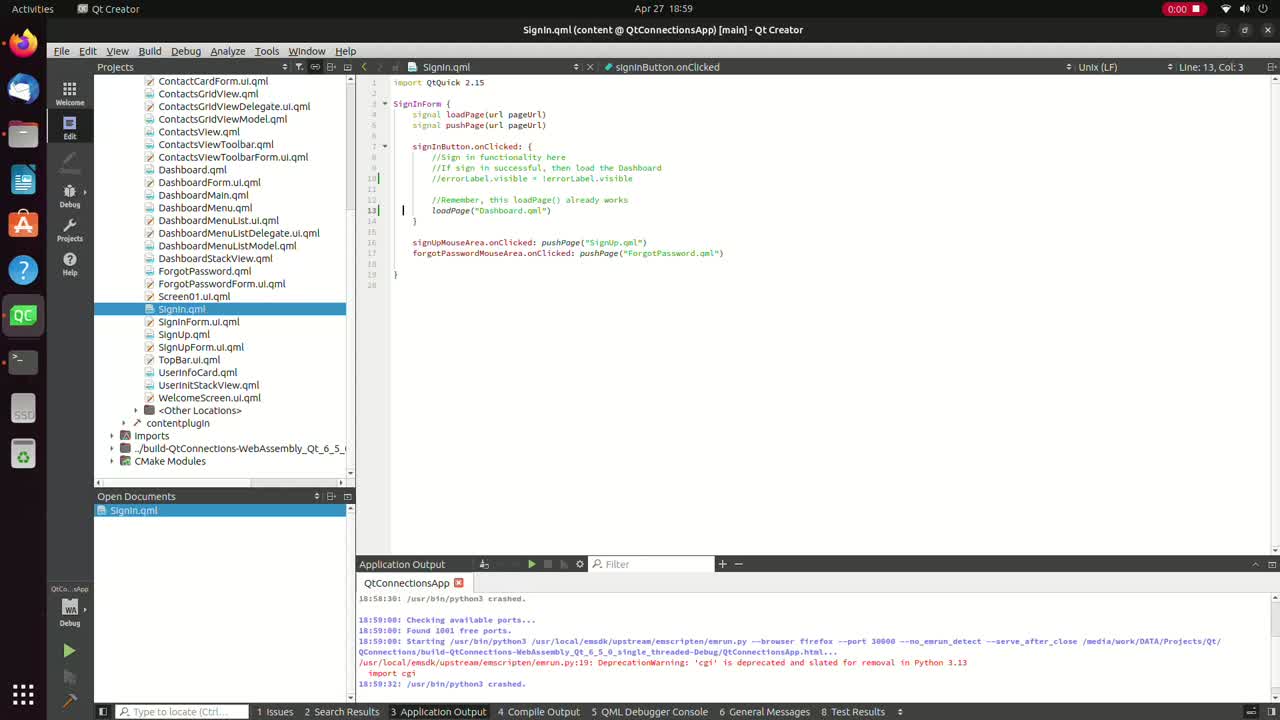The height and width of the screenshot is (720, 1280).
Task: Toggle synchronize with editor link icon
Action: pyautogui.click(x=315, y=67)
